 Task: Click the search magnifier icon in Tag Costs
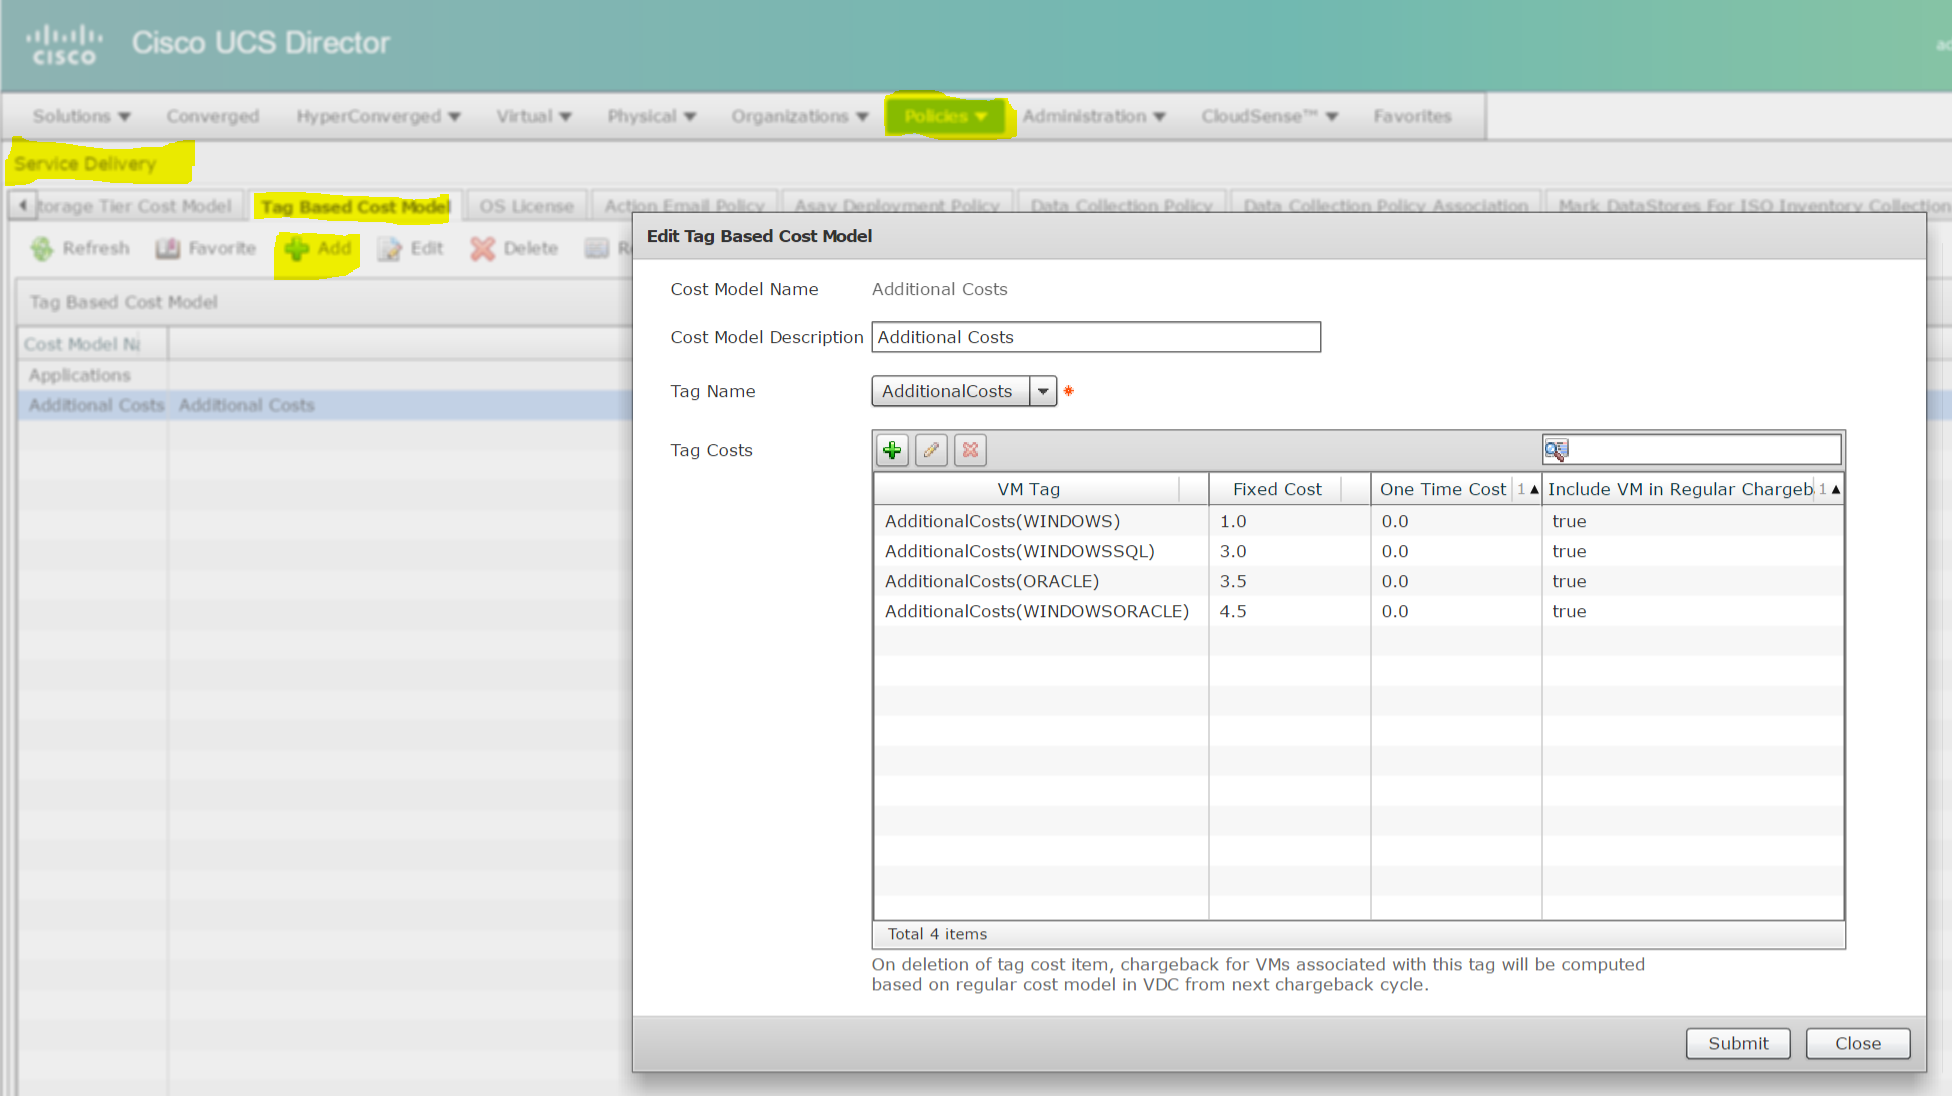(1556, 450)
